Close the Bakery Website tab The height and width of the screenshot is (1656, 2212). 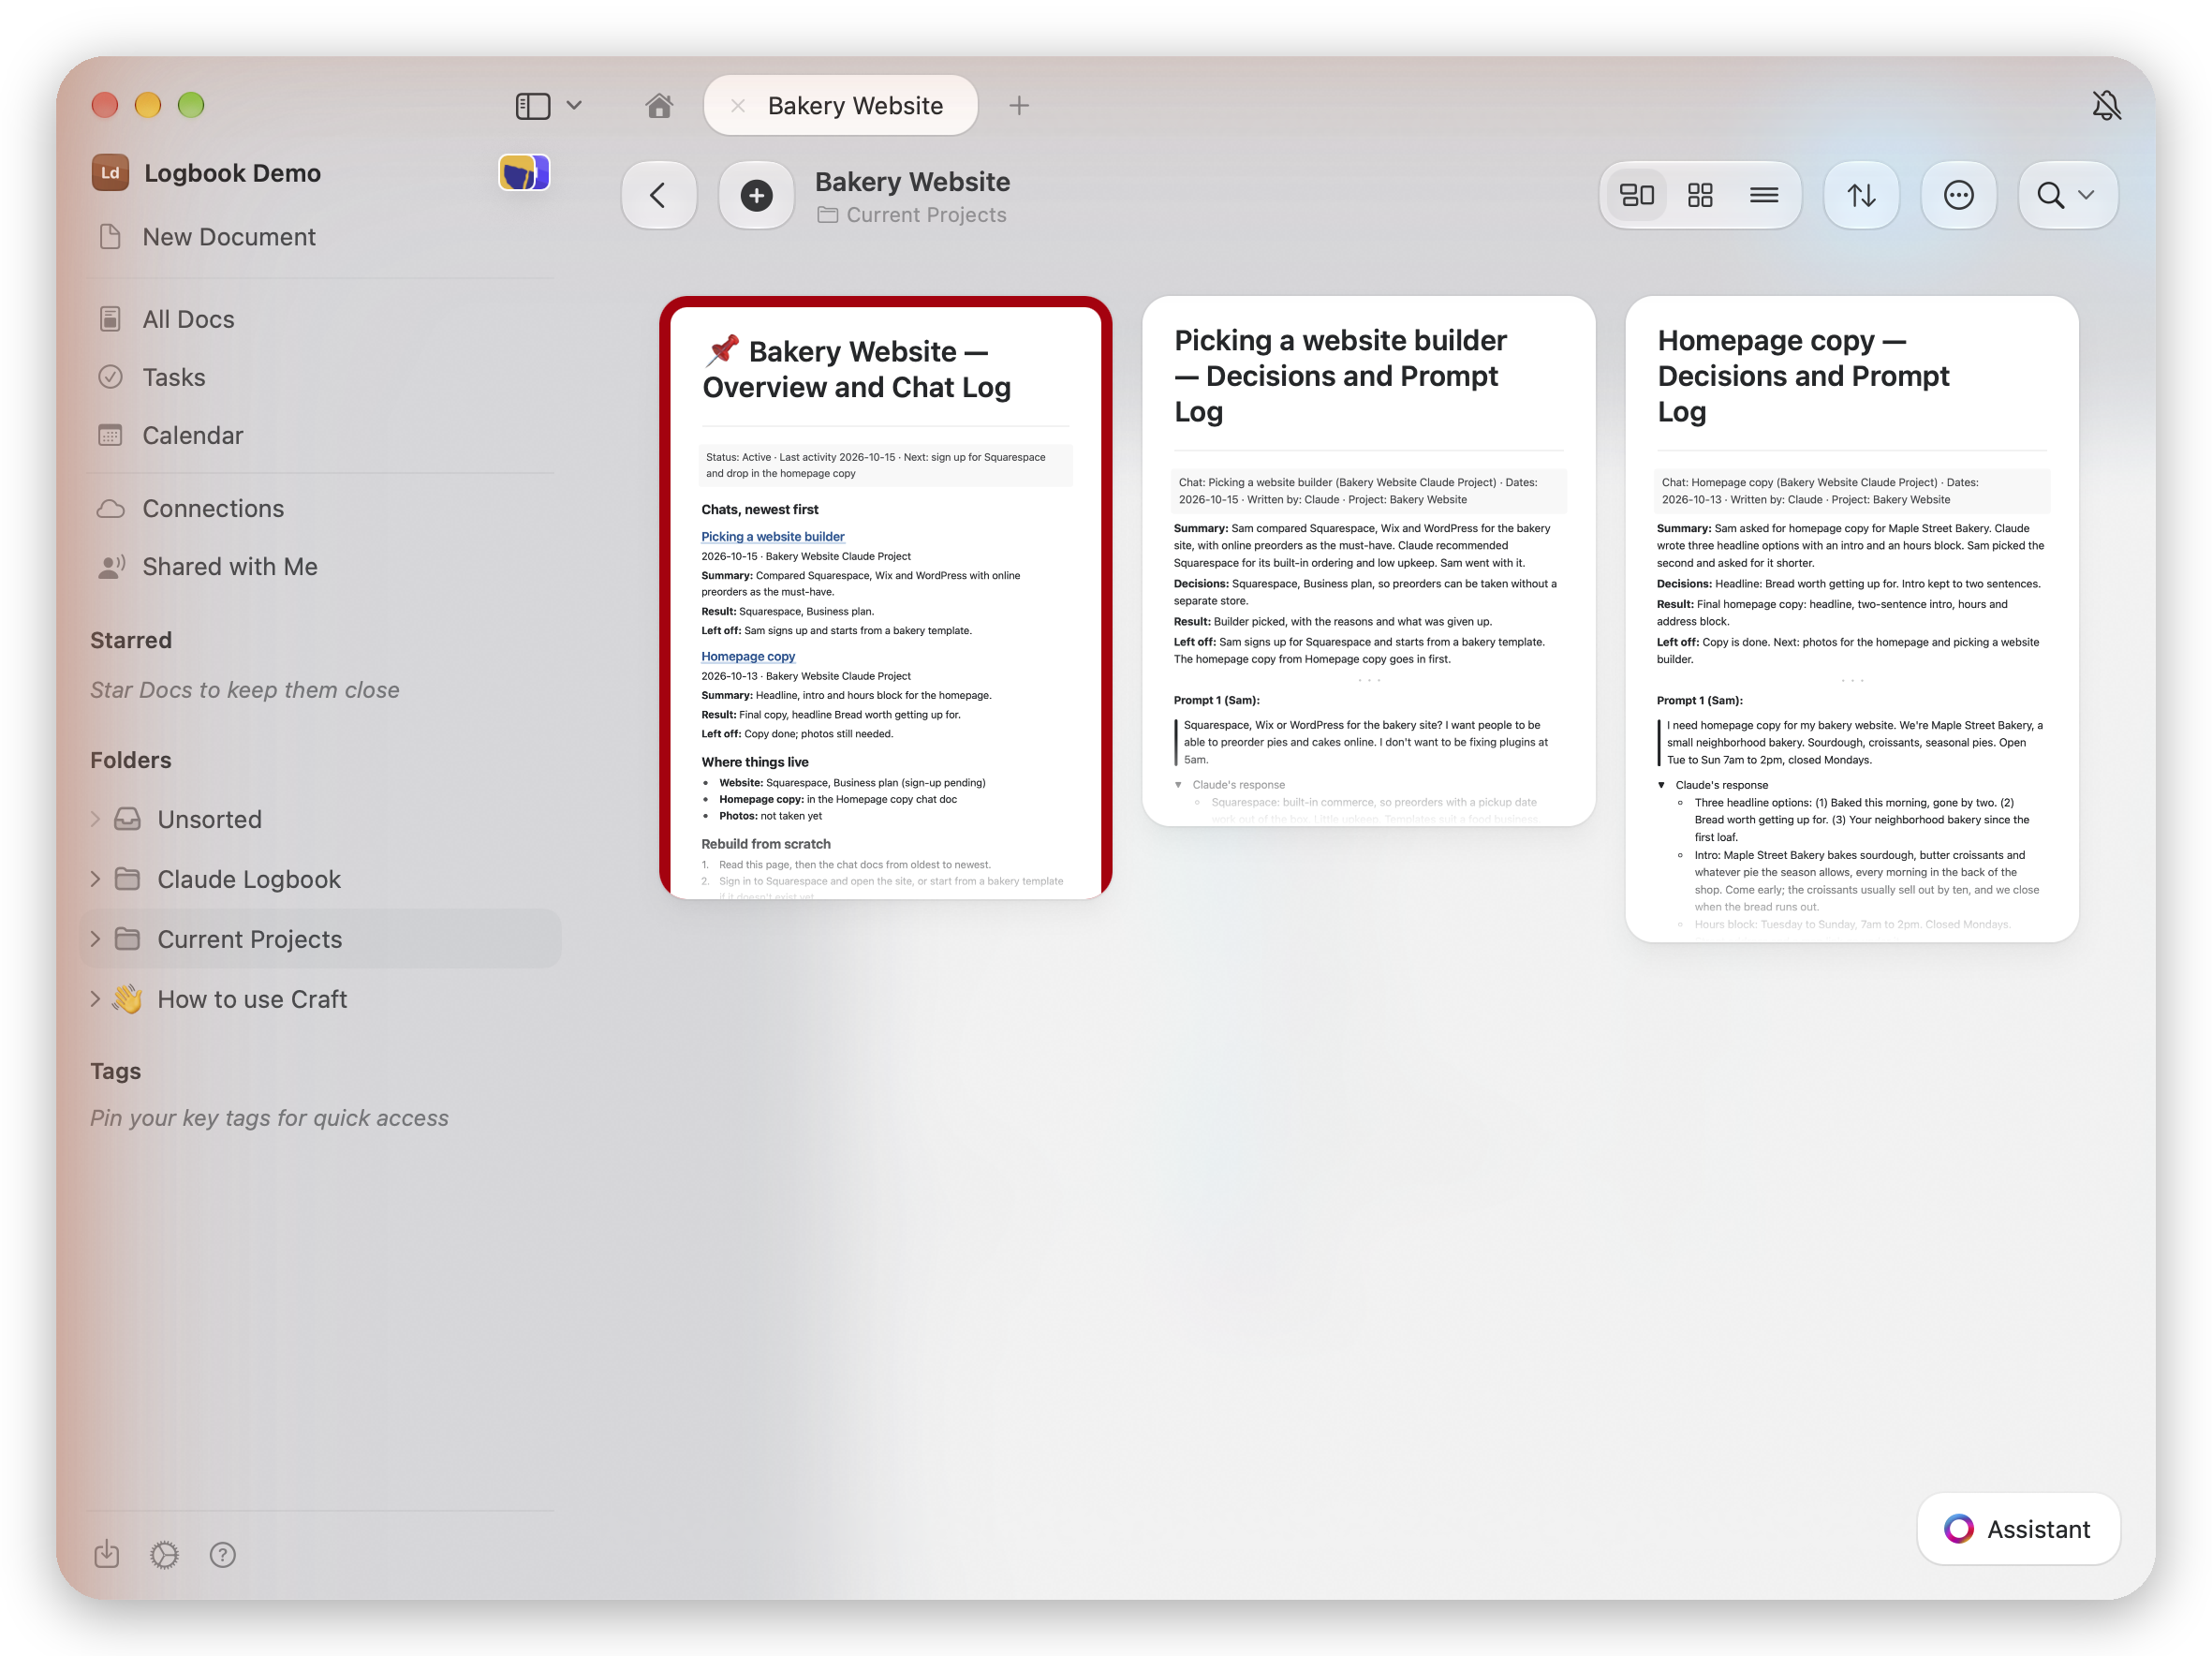(737, 106)
